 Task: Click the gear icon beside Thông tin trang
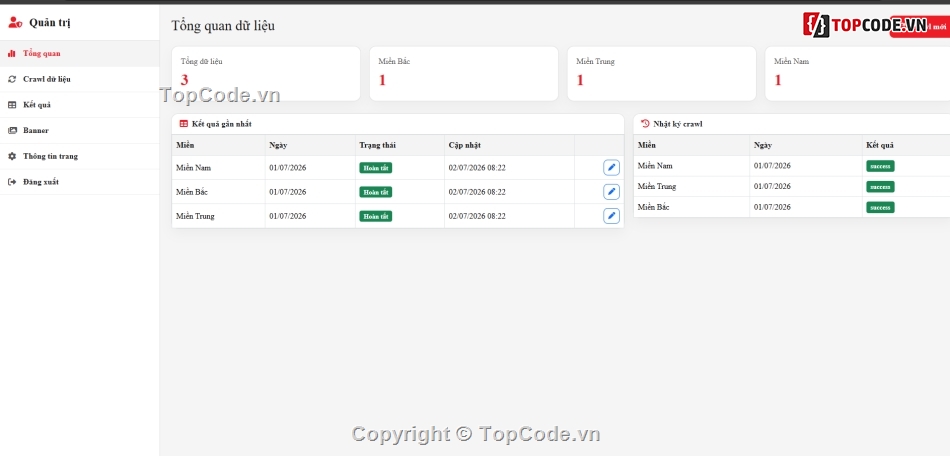click(12, 156)
